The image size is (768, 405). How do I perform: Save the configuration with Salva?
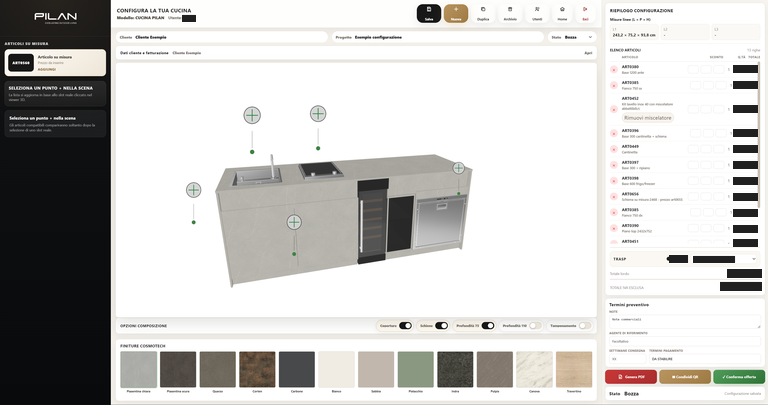click(429, 14)
